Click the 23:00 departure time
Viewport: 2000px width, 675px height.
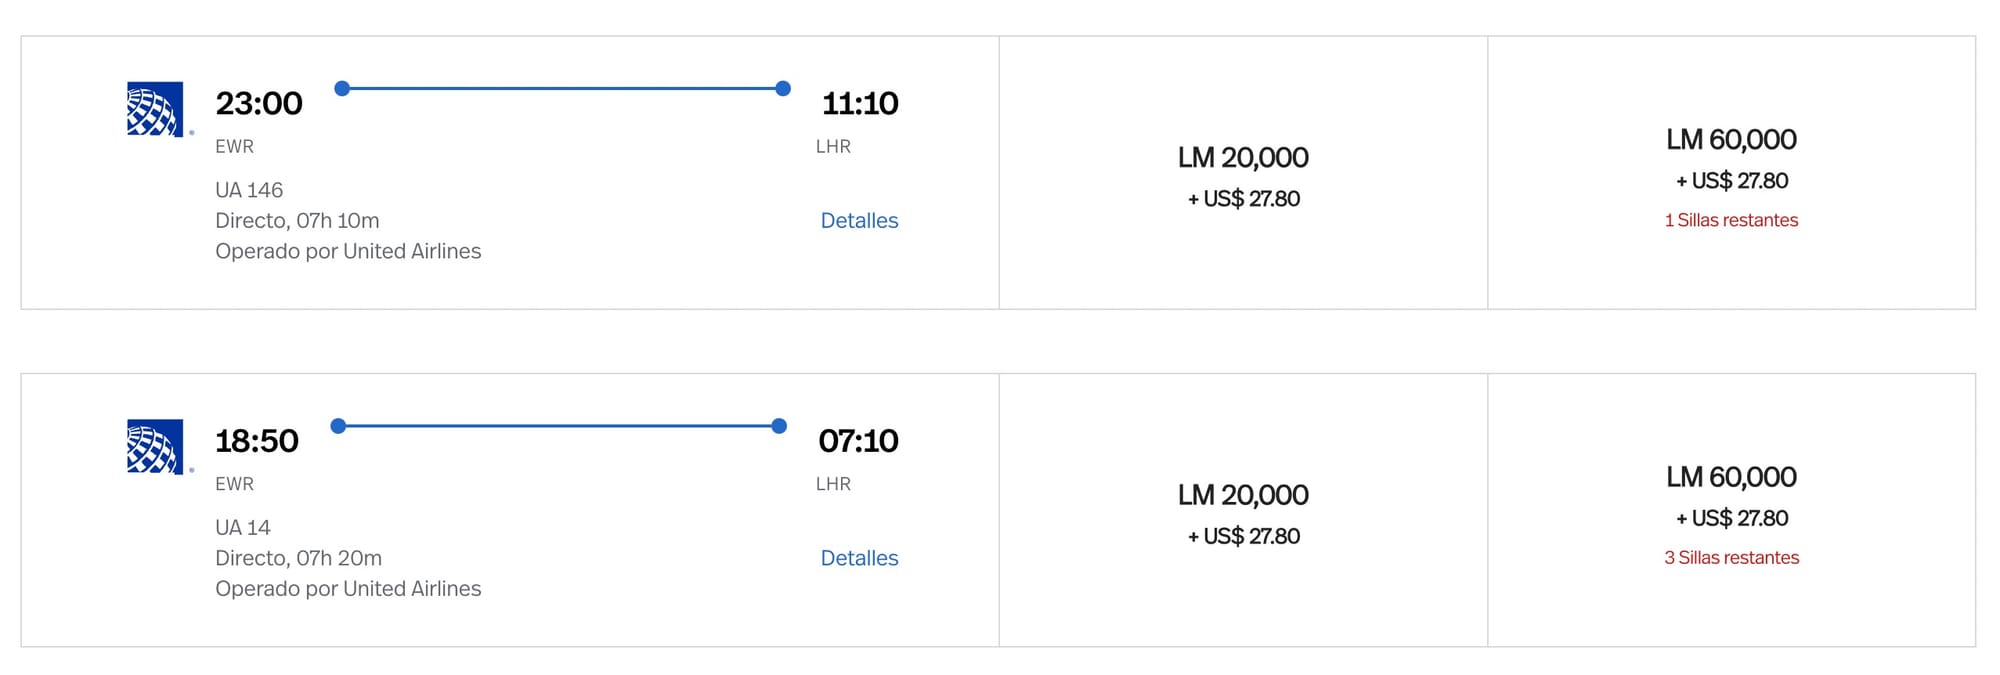coord(259,103)
